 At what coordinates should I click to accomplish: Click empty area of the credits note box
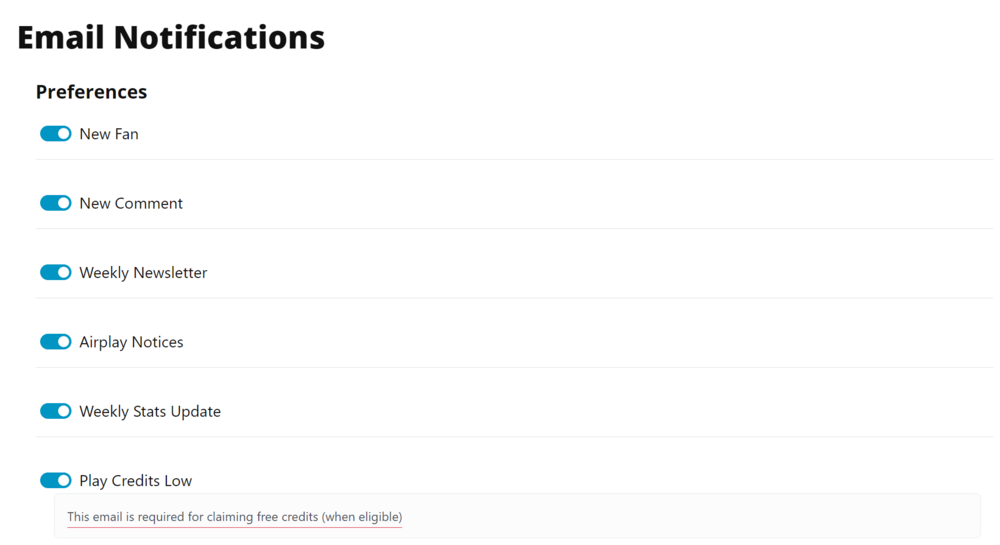pyautogui.click(x=700, y=517)
